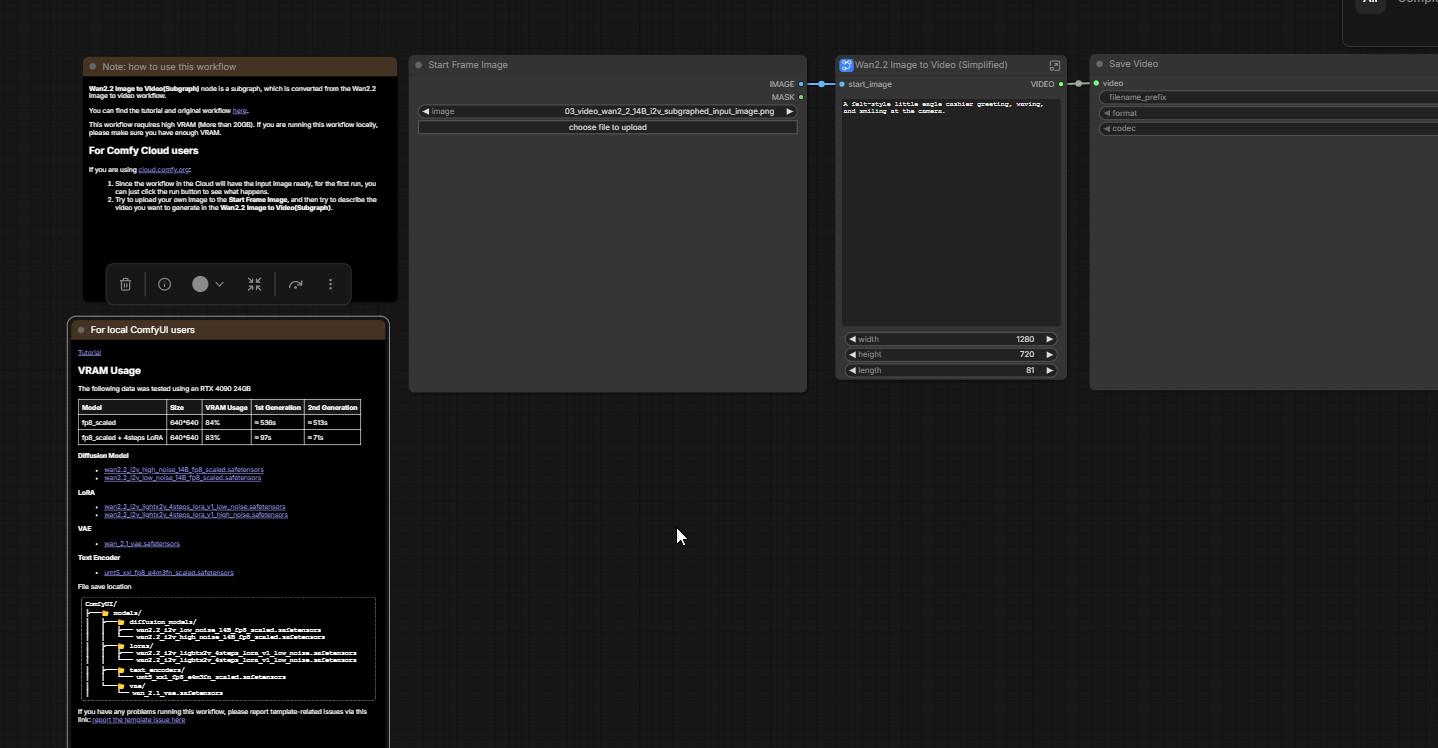Click the 84% VRAM usage cell
This screenshot has width=1438, height=748.
[225, 422]
